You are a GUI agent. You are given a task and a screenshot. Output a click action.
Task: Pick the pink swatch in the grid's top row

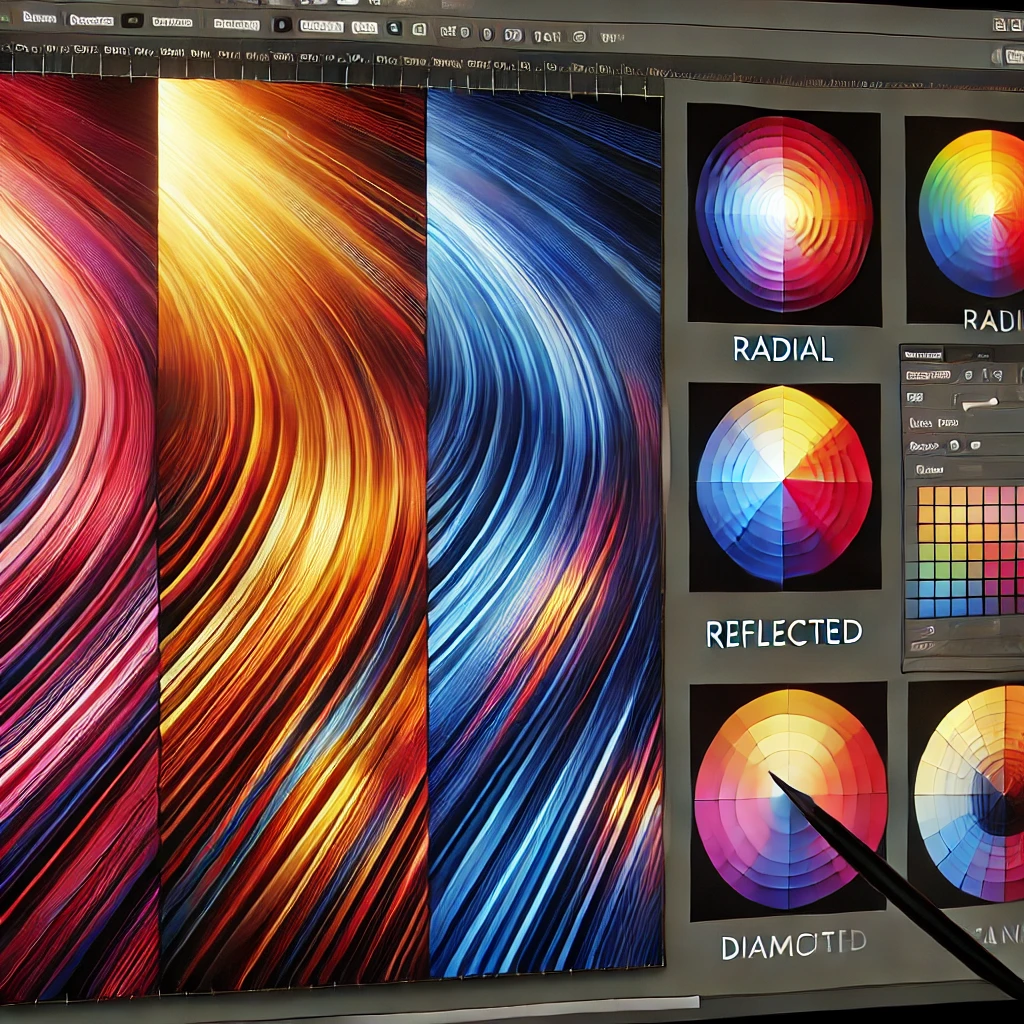[x=991, y=496]
